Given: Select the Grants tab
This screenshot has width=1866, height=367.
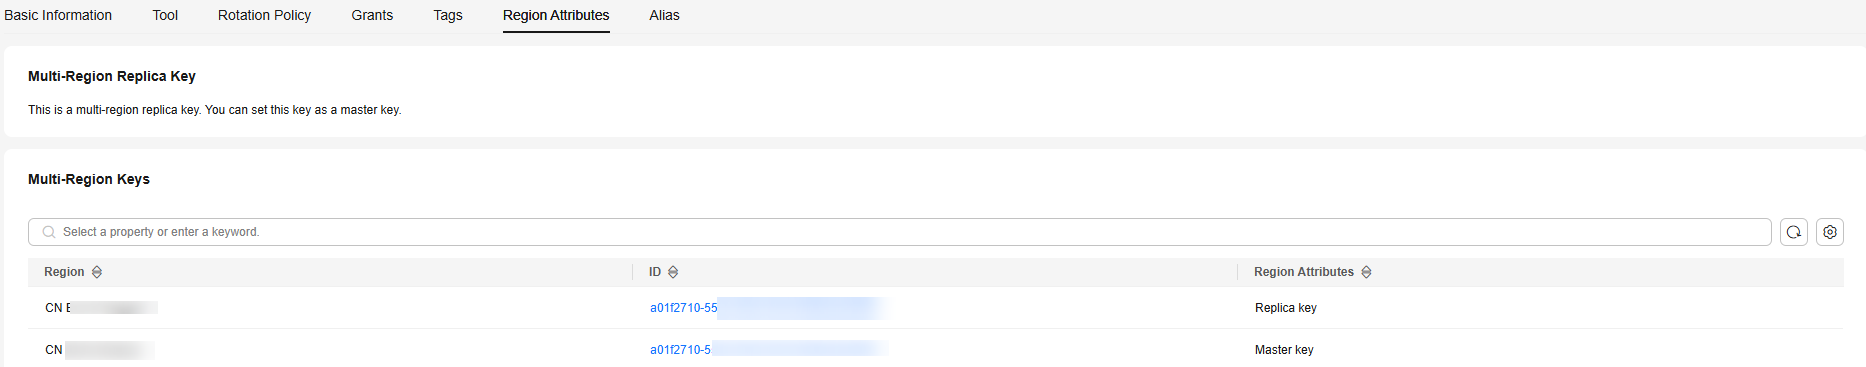Looking at the screenshot, I should pyautogui.click(x=372, y=15).
